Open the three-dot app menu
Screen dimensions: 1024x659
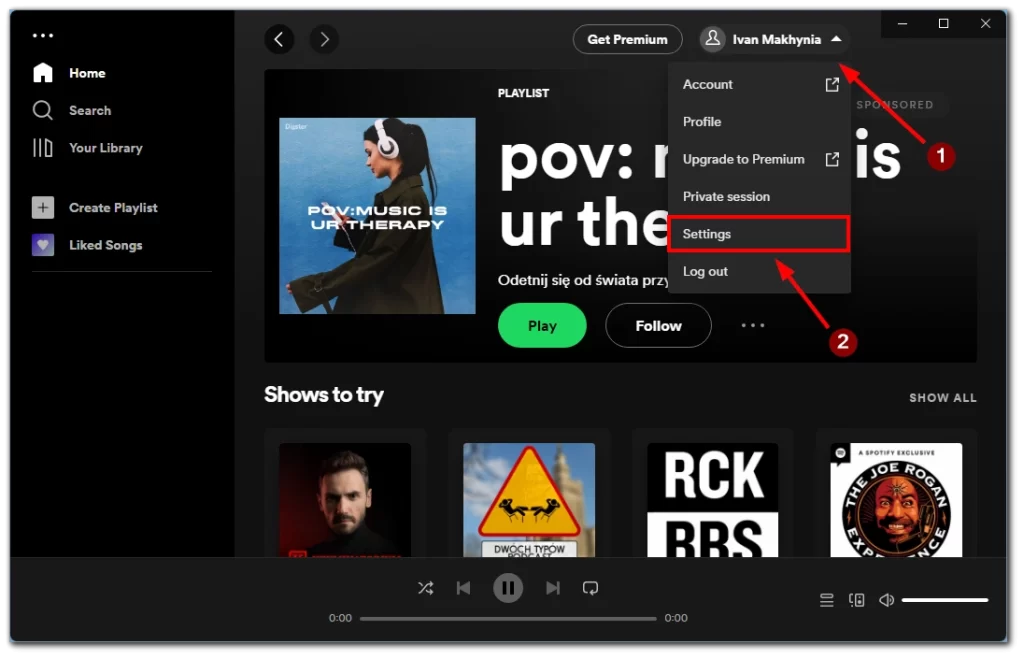(43, 35)
